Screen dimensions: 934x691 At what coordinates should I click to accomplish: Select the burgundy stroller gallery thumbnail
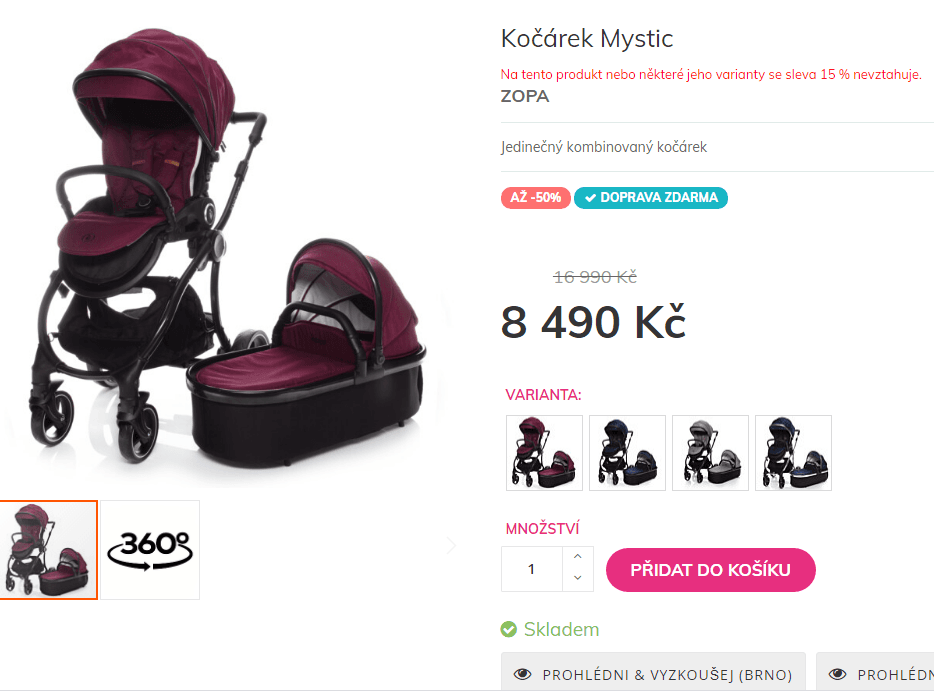coord(48,550)
